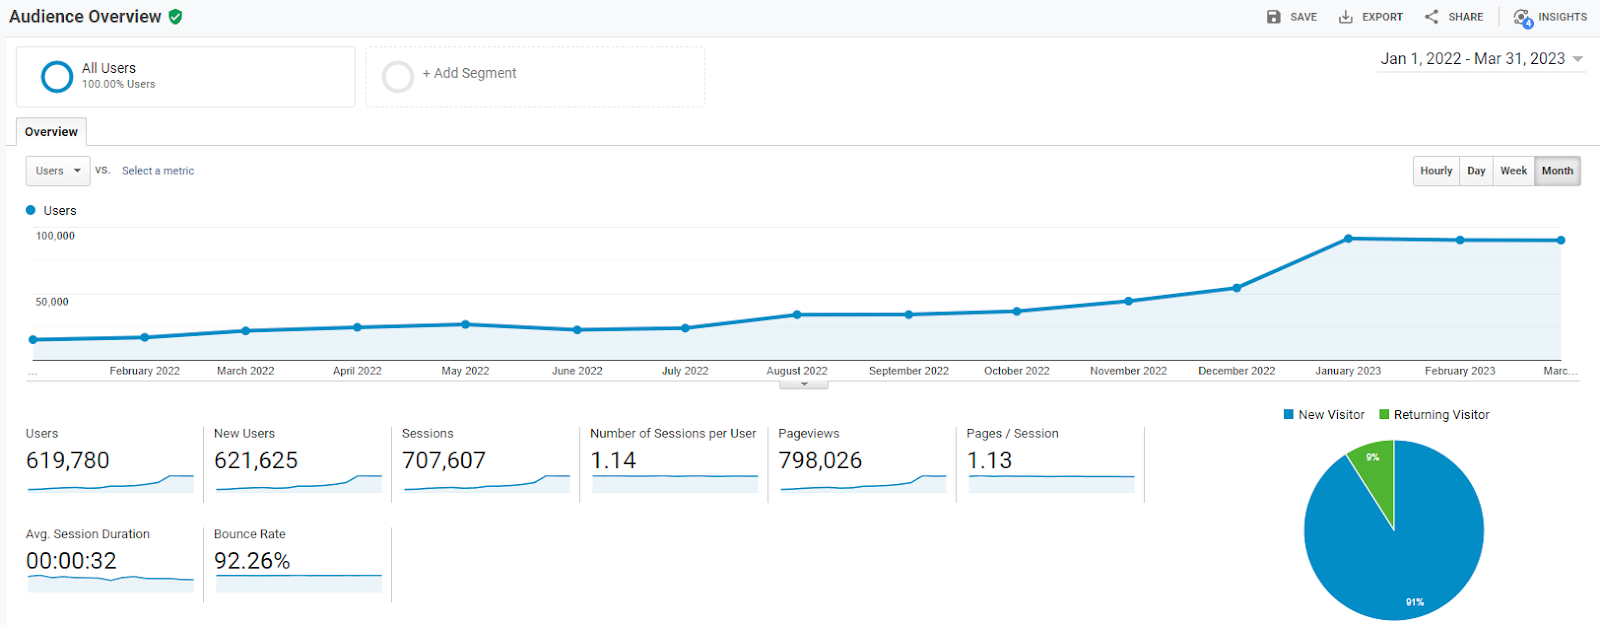Open the Insights icon
The image size is (1600, 627).
click(x=1523, y=18)
